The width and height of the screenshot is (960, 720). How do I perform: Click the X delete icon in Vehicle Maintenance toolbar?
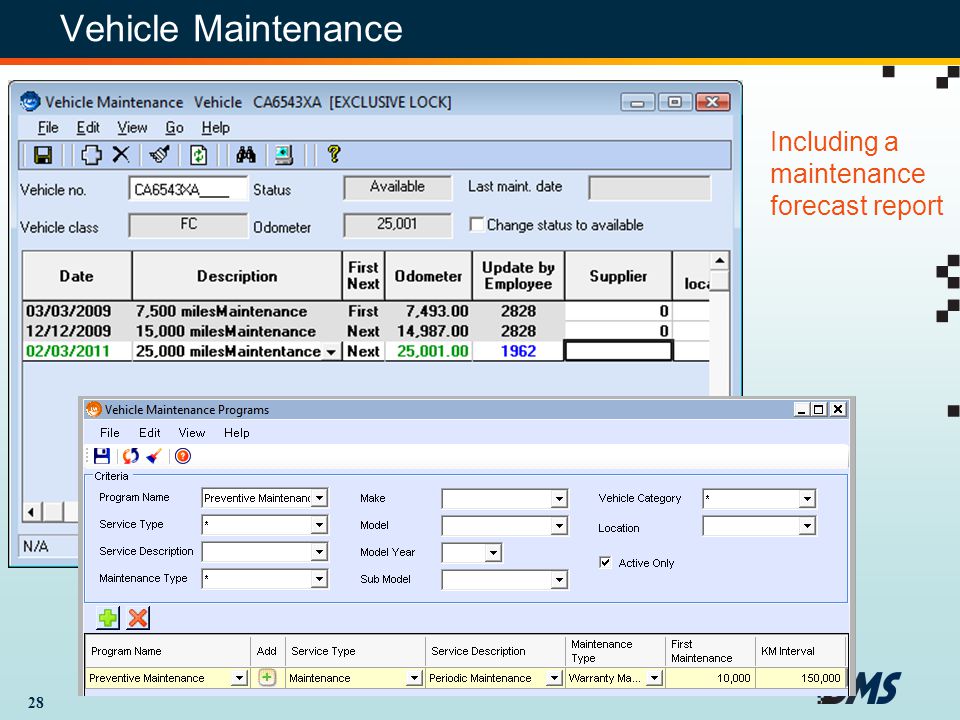pyautogui.click(x=121, y=154)
